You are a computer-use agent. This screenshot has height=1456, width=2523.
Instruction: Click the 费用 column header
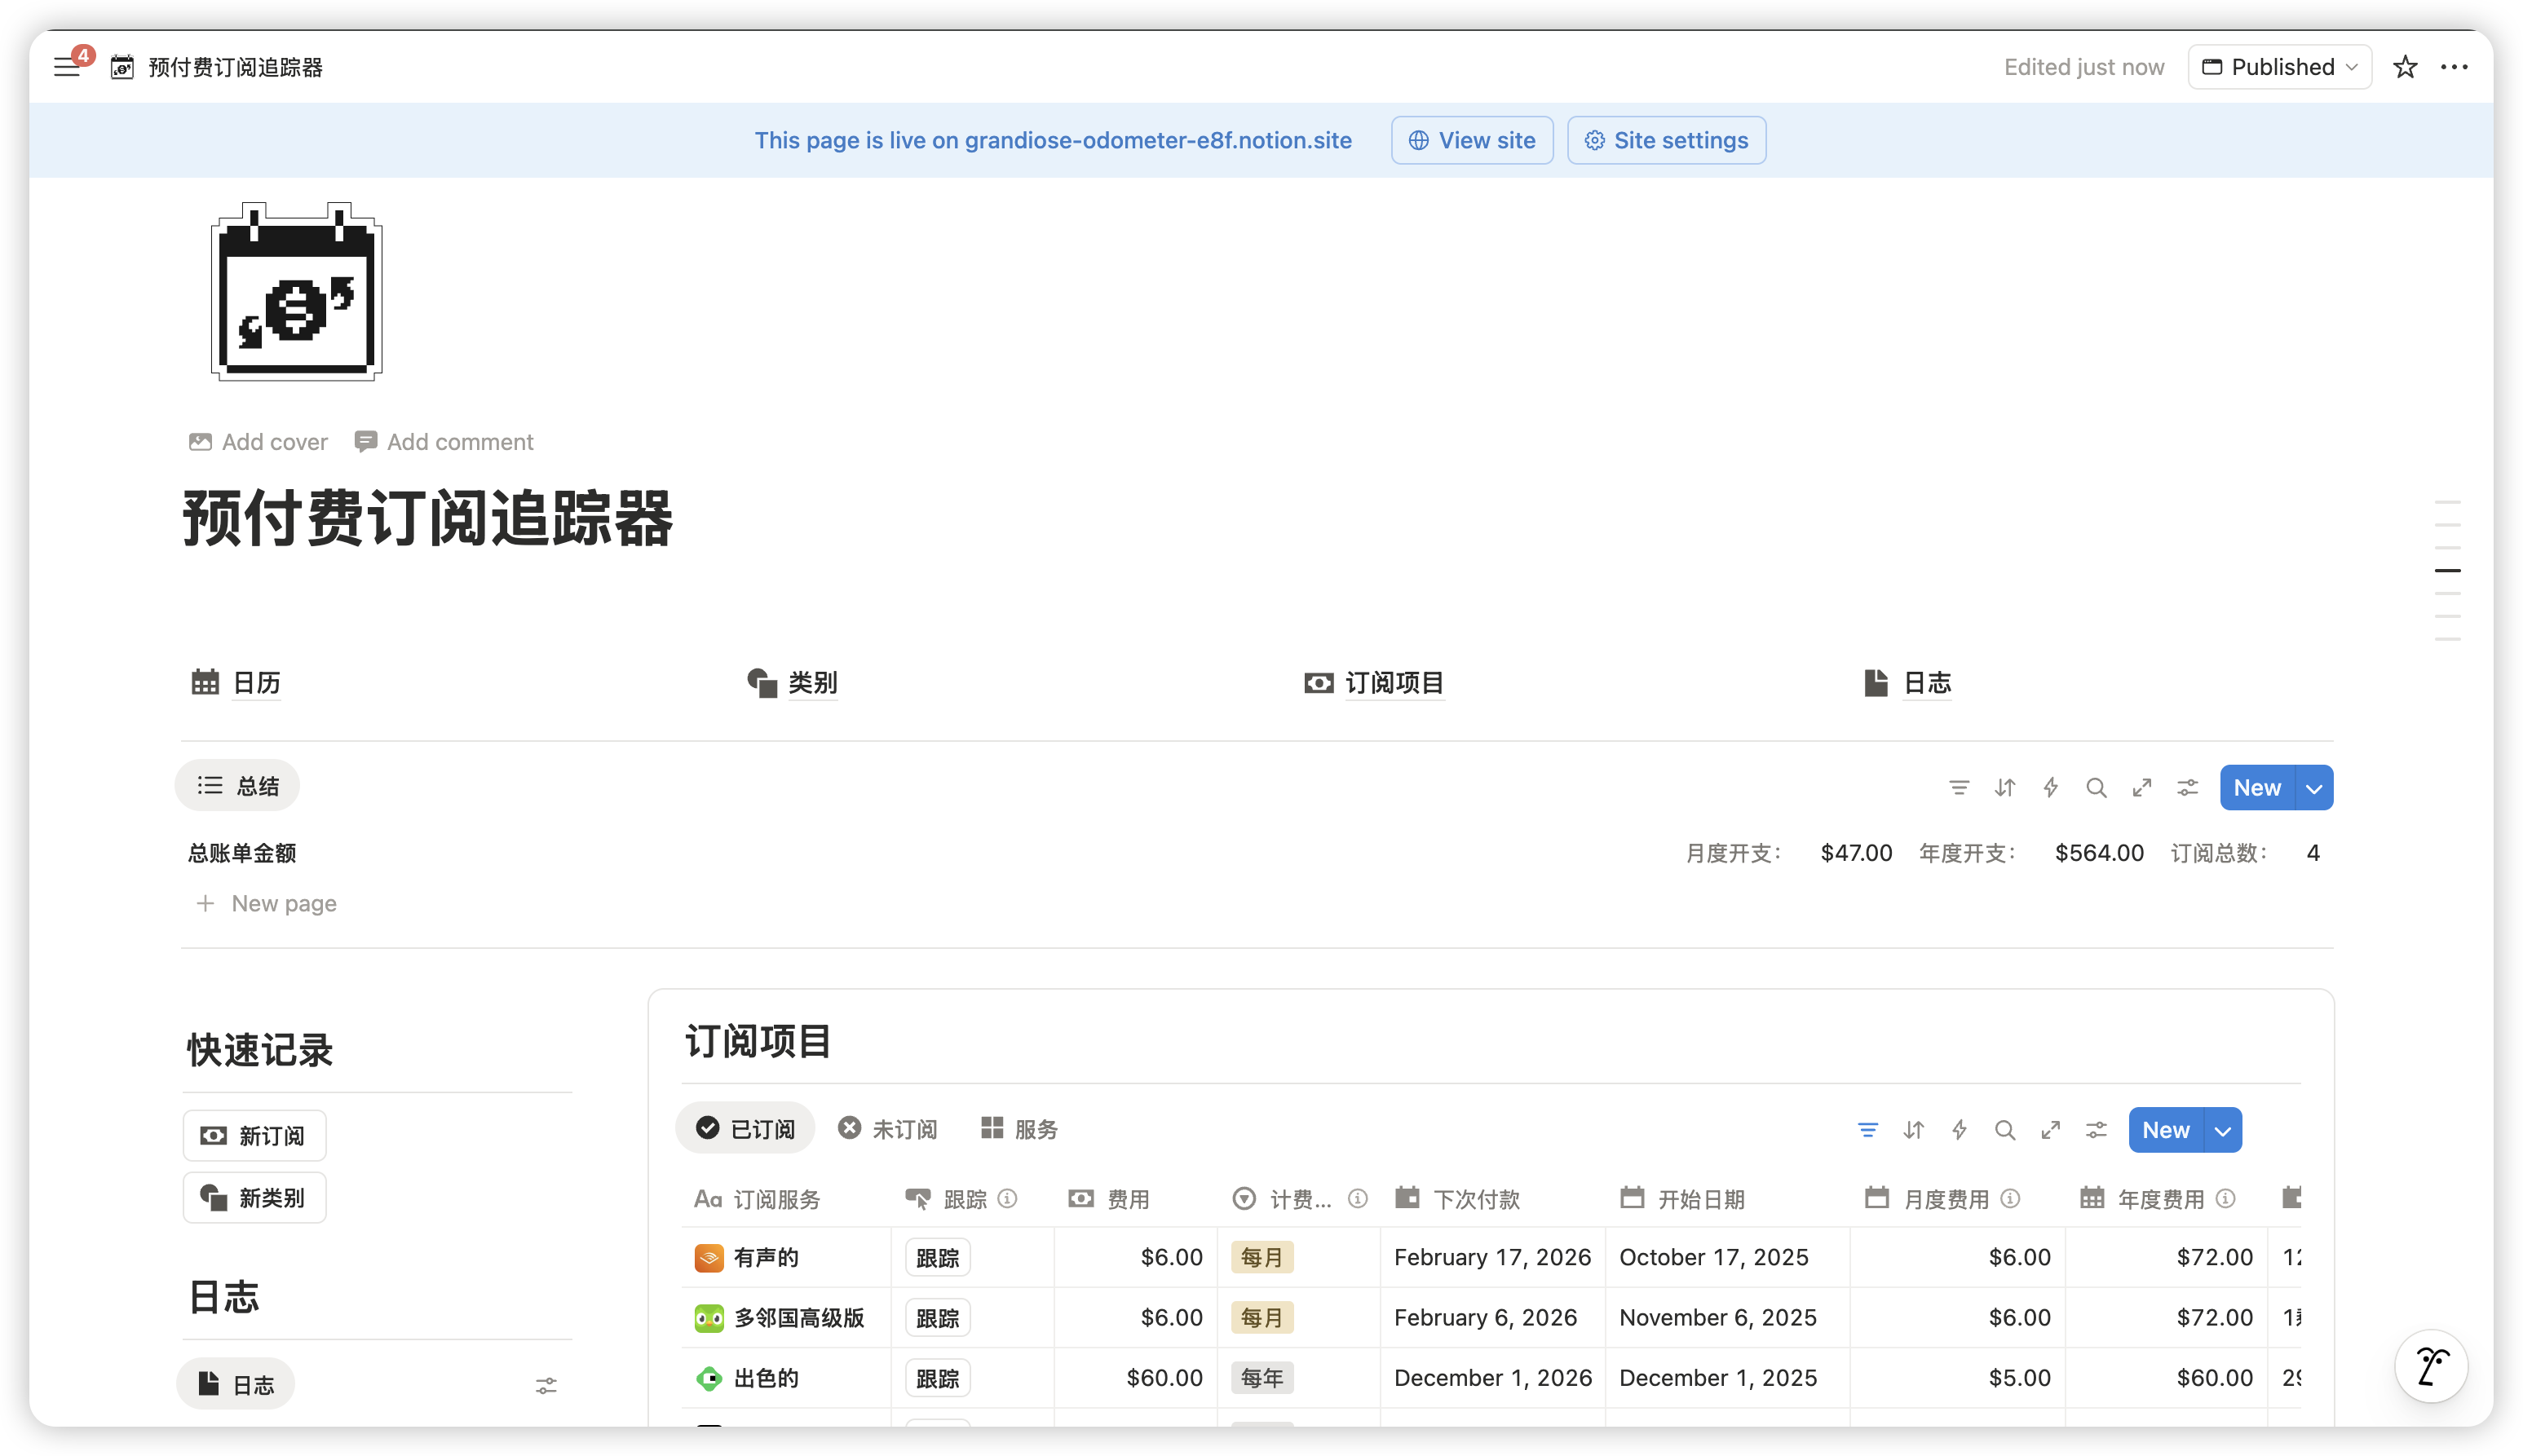(x=1135, y=1199)
